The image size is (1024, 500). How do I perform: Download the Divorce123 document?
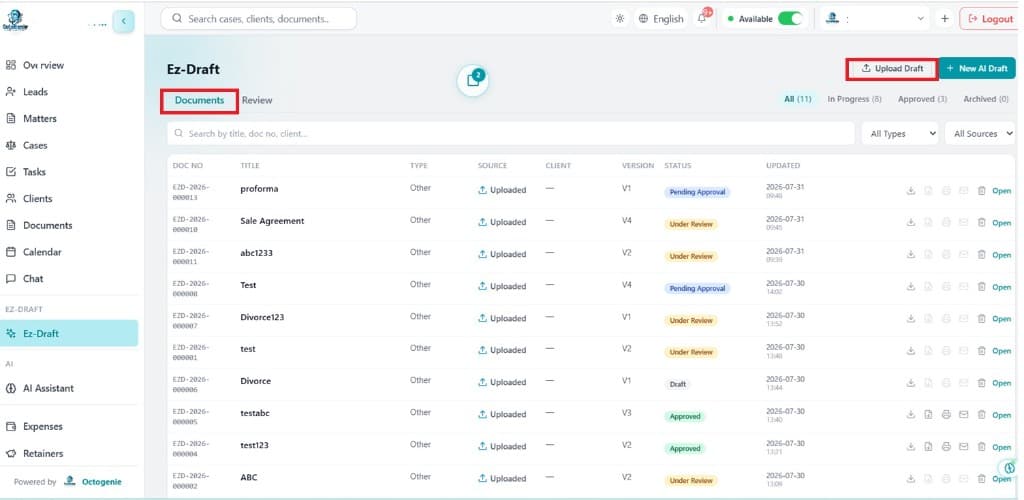coord(910,319)
